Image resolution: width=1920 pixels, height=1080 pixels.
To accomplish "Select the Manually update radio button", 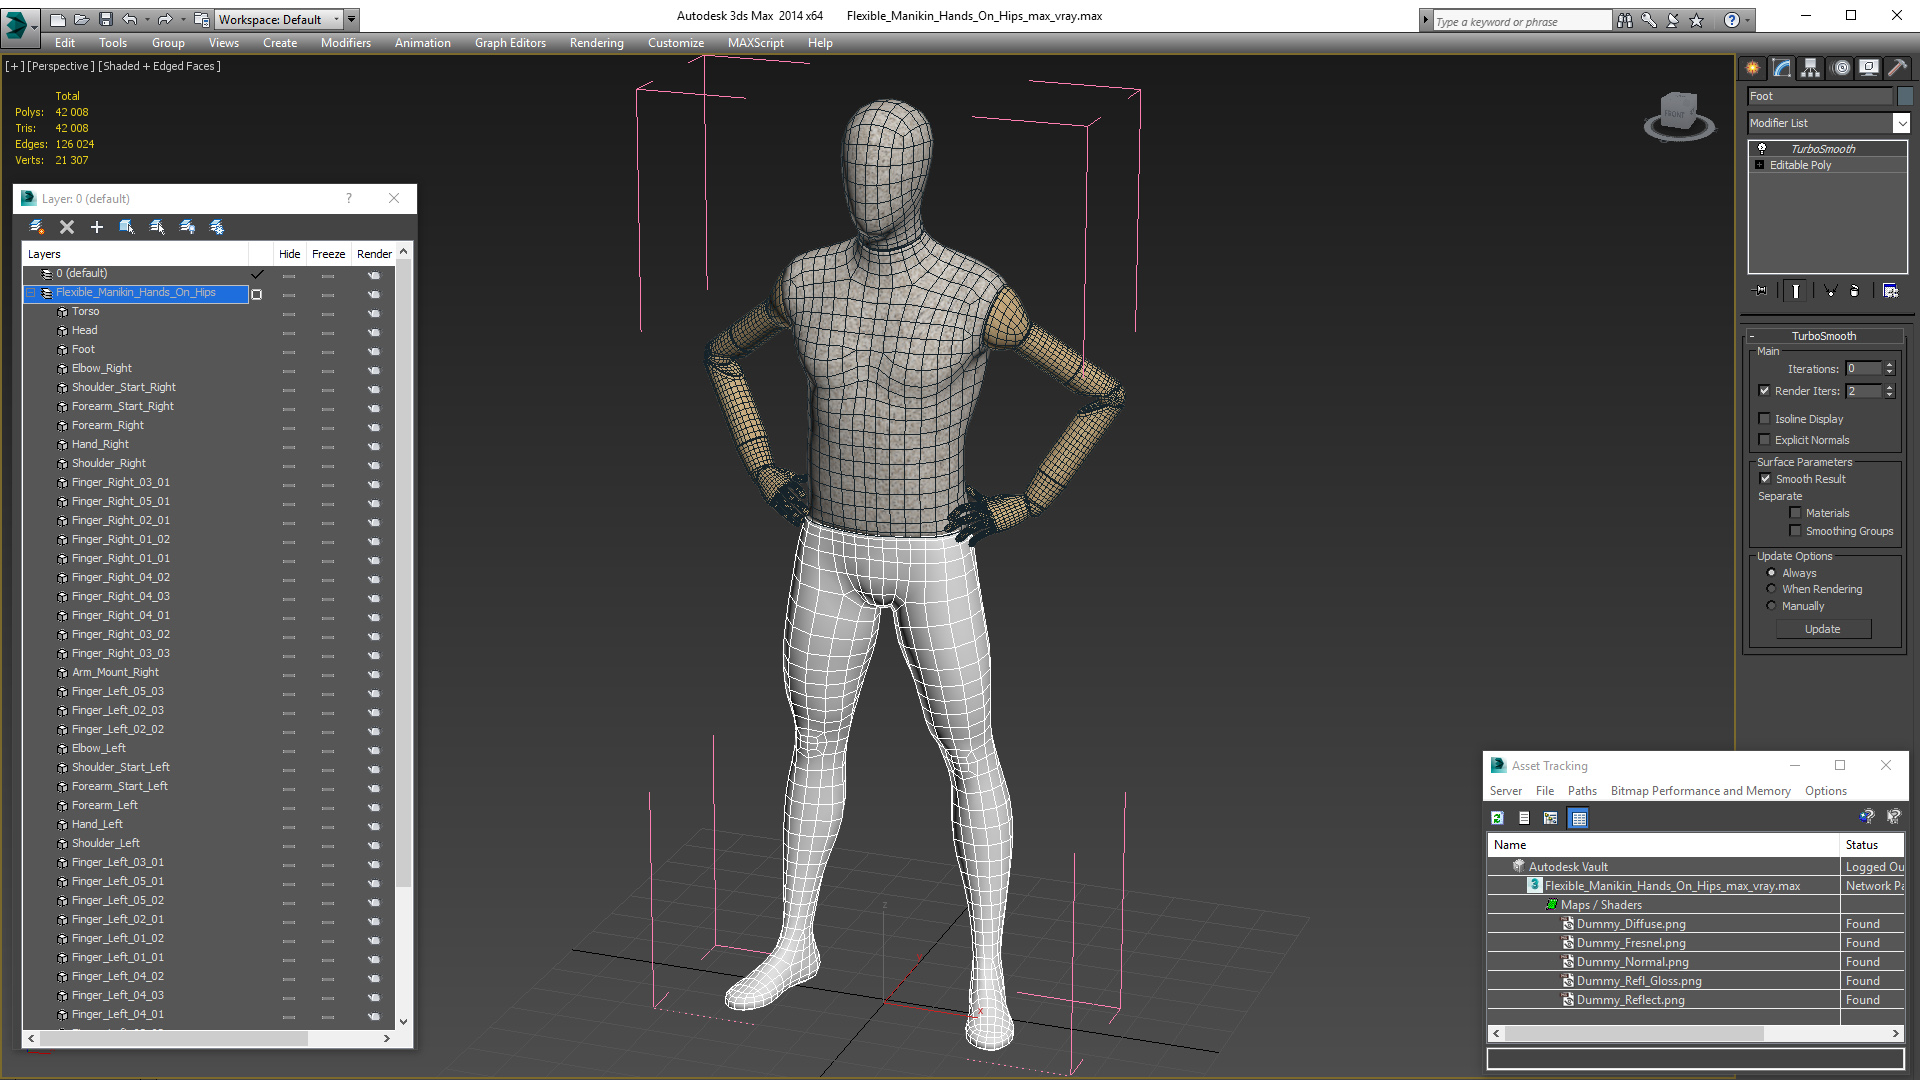I will tap(1772, 606).
